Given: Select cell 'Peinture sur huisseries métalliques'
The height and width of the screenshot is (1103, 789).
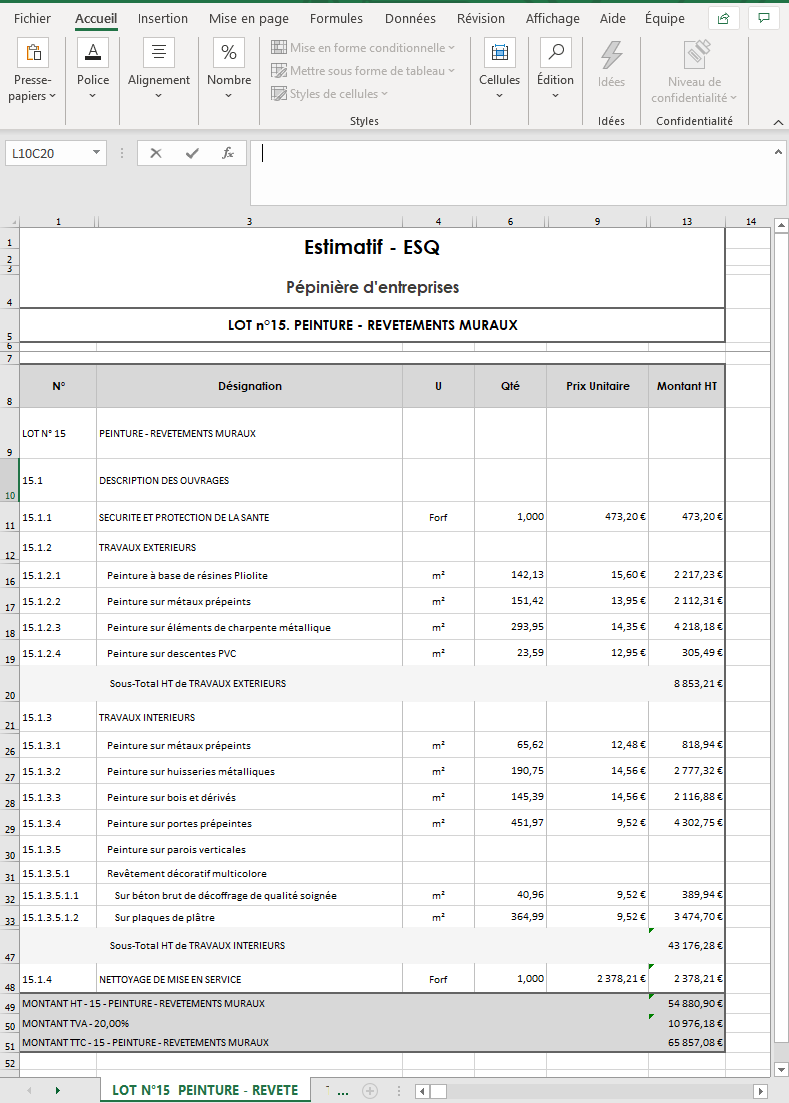Looking at the screenshot, I should [x=250, y=772].
